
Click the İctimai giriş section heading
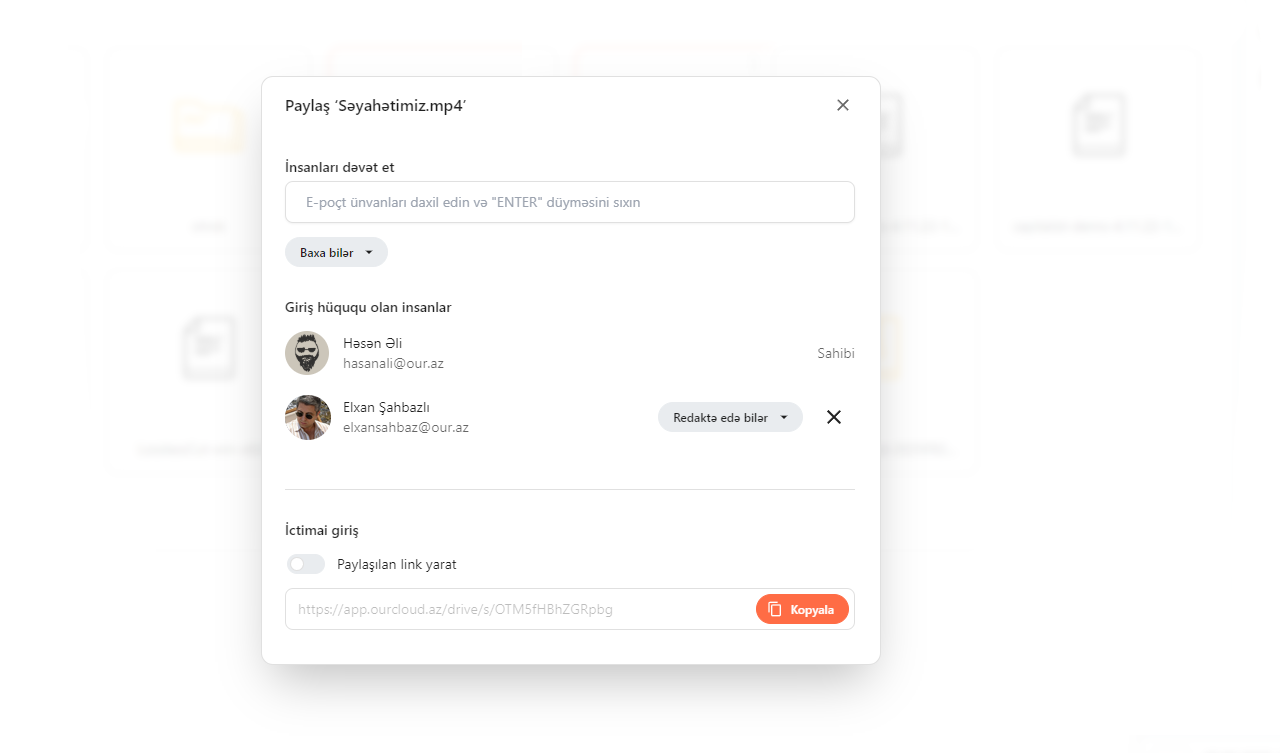pyautogui.click(x=322, y=530)
